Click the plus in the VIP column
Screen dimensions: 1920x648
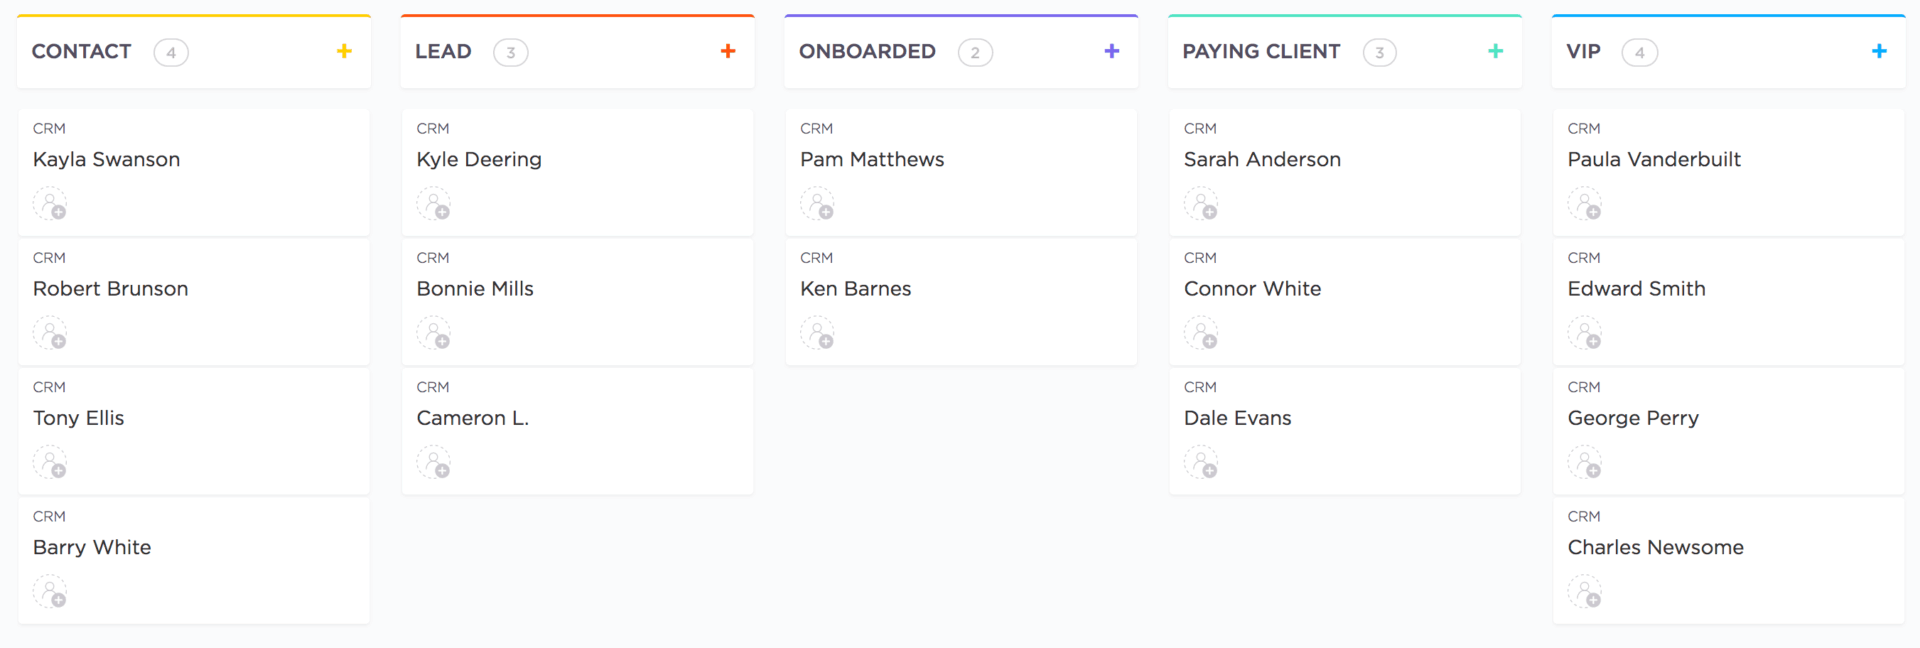click(1879, 51)
